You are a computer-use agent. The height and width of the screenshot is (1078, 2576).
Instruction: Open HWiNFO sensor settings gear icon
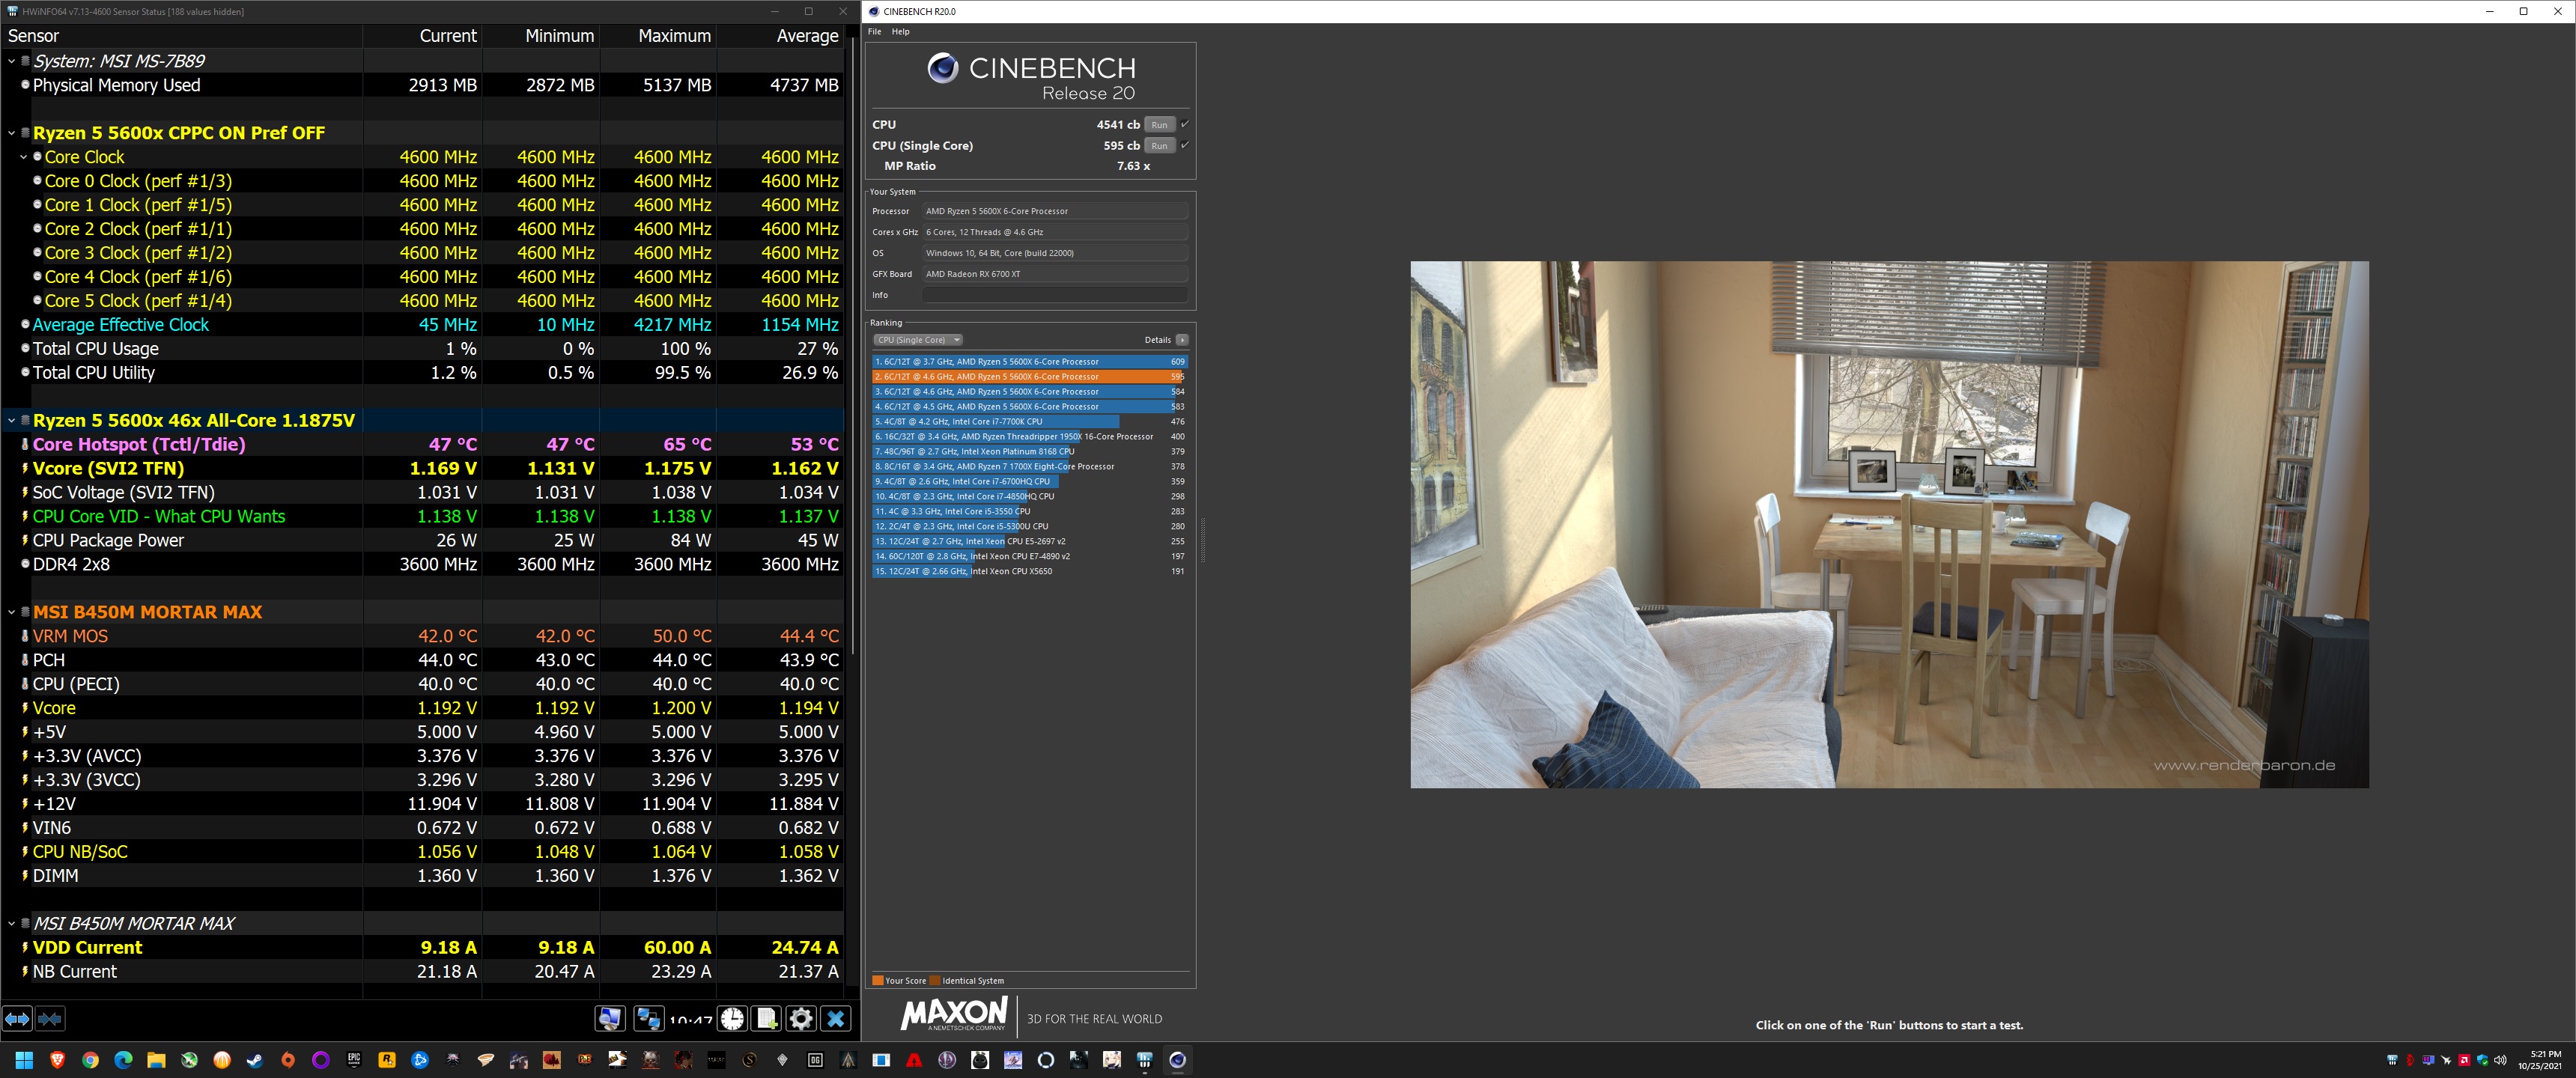tap(801, 1018)
